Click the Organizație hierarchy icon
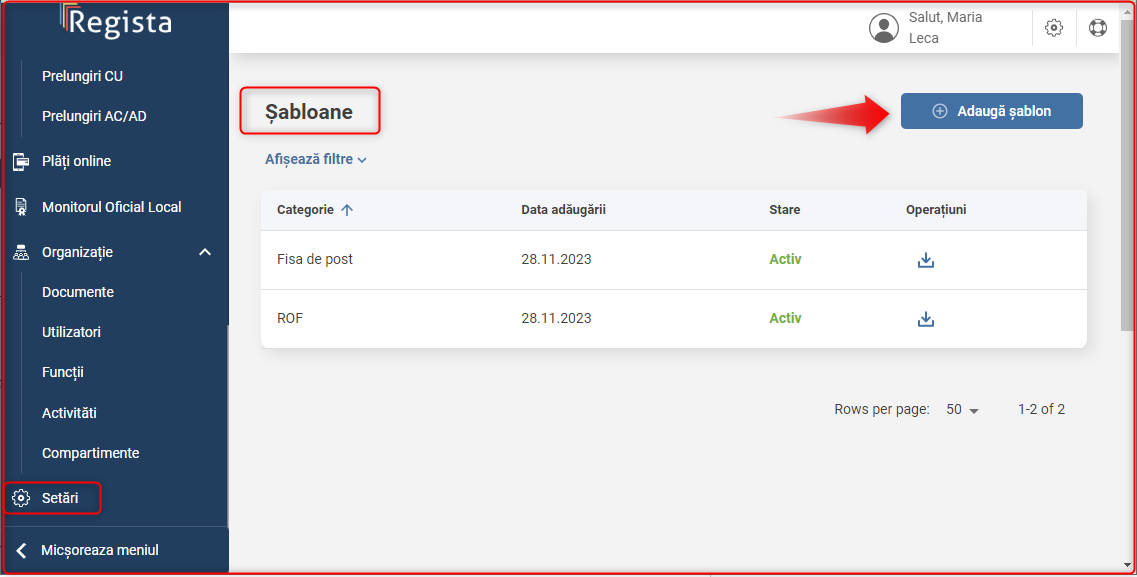The image size is (1137, 577). [x=21, y=252]
